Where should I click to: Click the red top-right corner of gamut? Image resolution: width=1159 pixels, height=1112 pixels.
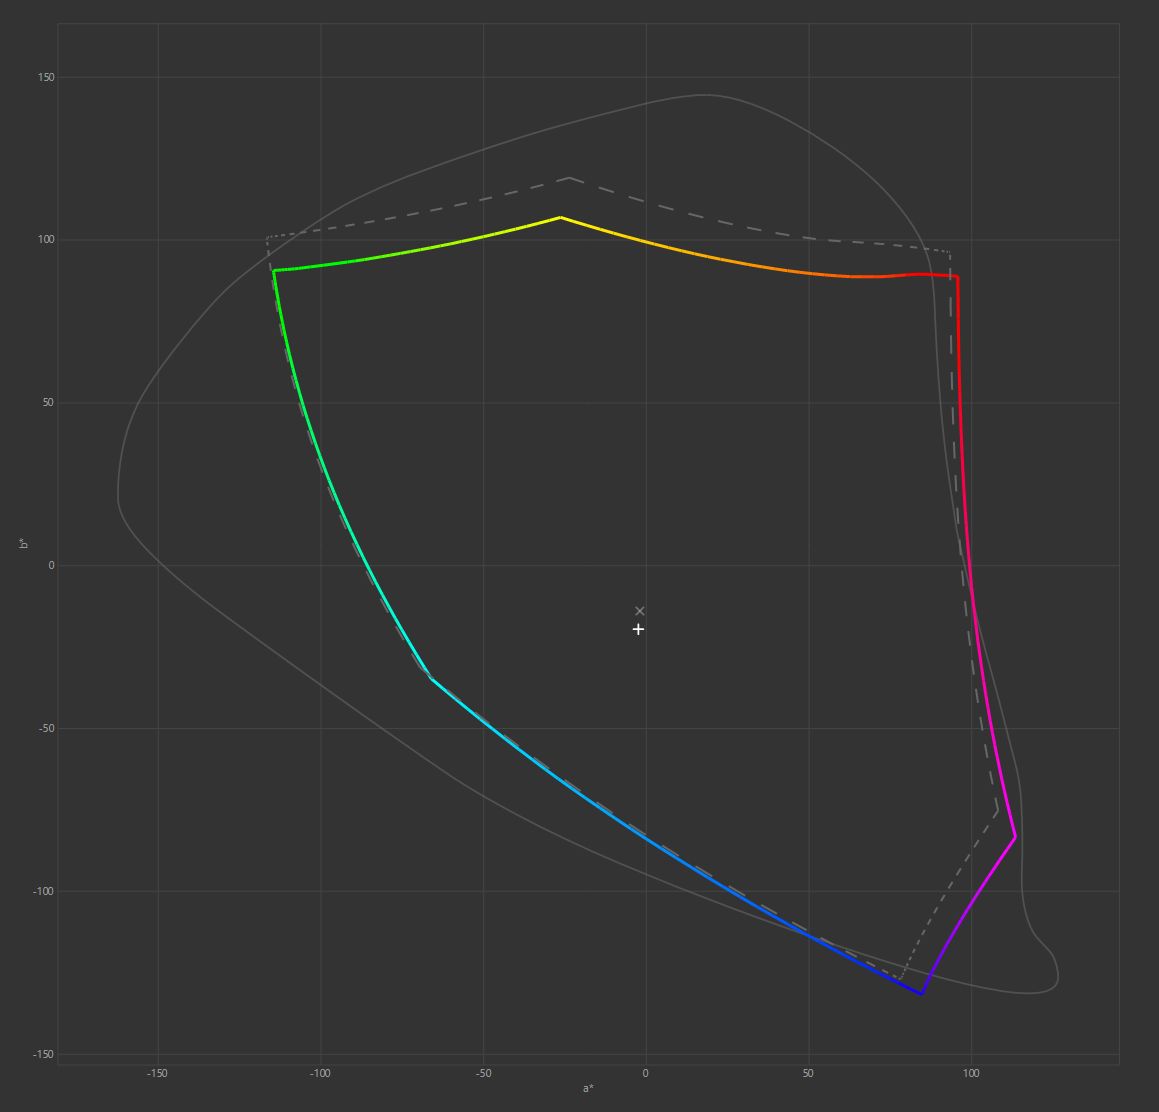pos(957,277)
